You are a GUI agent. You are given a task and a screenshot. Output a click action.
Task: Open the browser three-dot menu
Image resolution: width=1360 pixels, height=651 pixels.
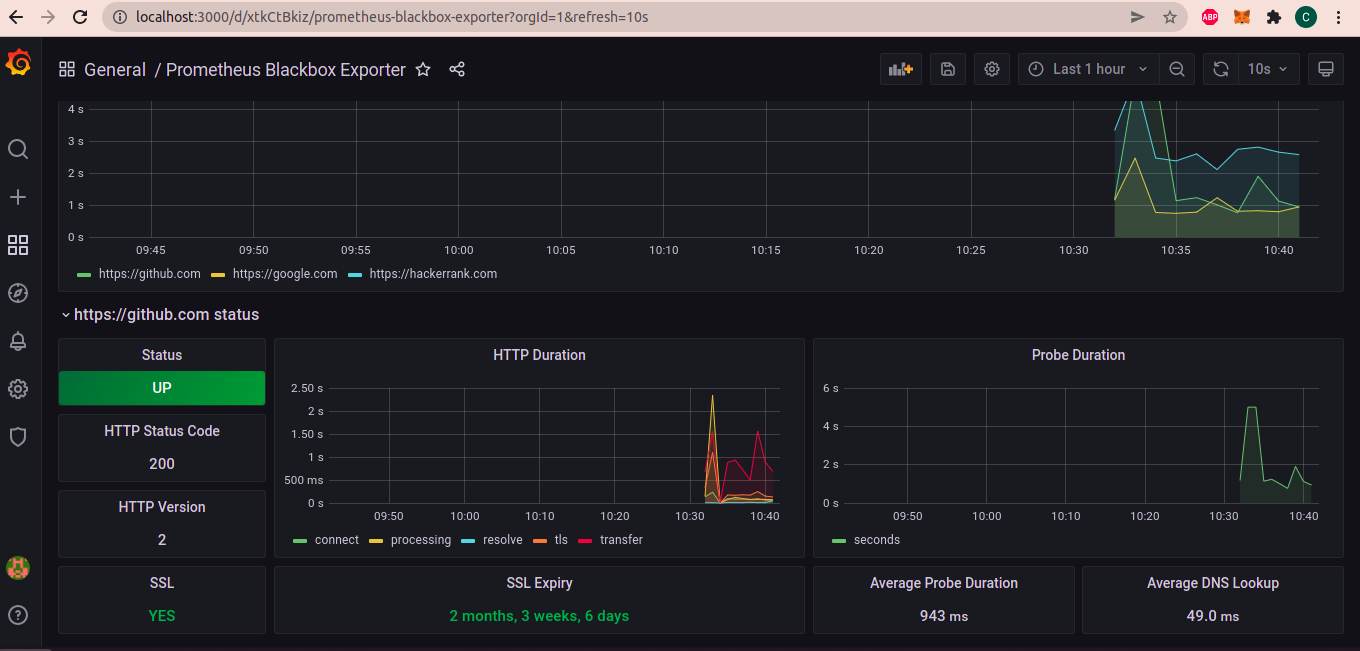[x=1340, y=17]
